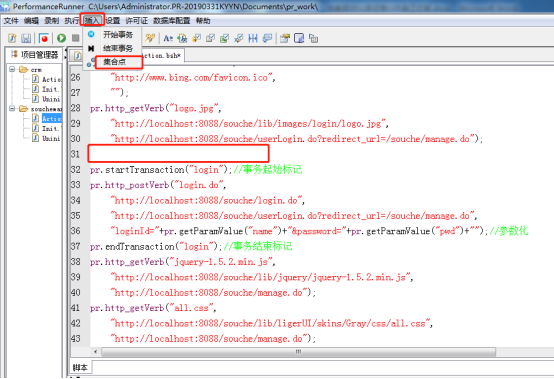Image resolution: width=554 pixels, height=379 pixels.
Task: Click the blue circle icon beside 开始事务
Action: tap(91, 34)
